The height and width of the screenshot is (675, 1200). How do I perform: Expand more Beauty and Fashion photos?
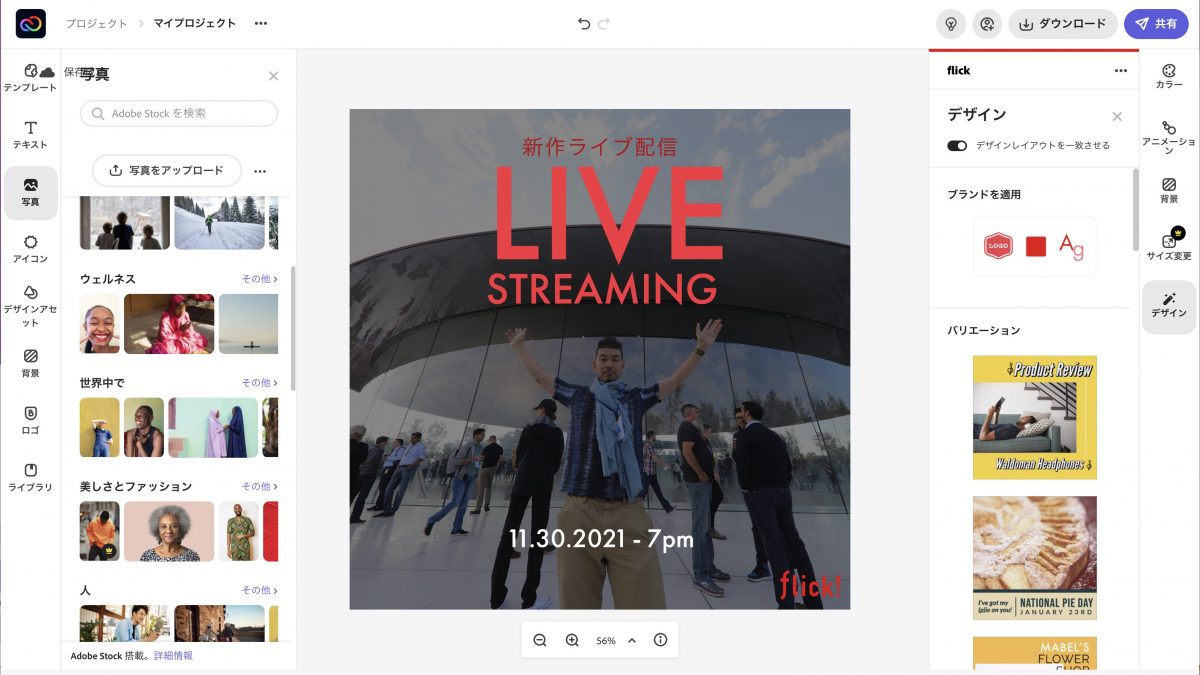[259, 487]
